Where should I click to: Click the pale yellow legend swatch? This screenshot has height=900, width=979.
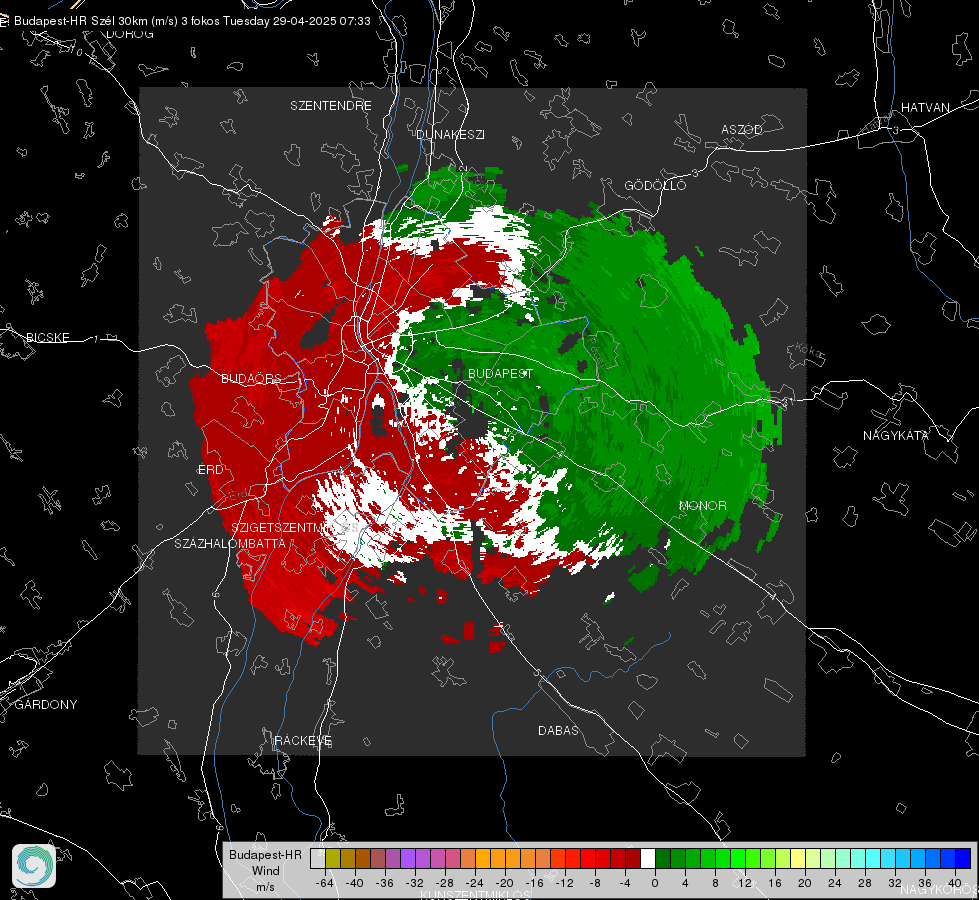pos(798,858)
